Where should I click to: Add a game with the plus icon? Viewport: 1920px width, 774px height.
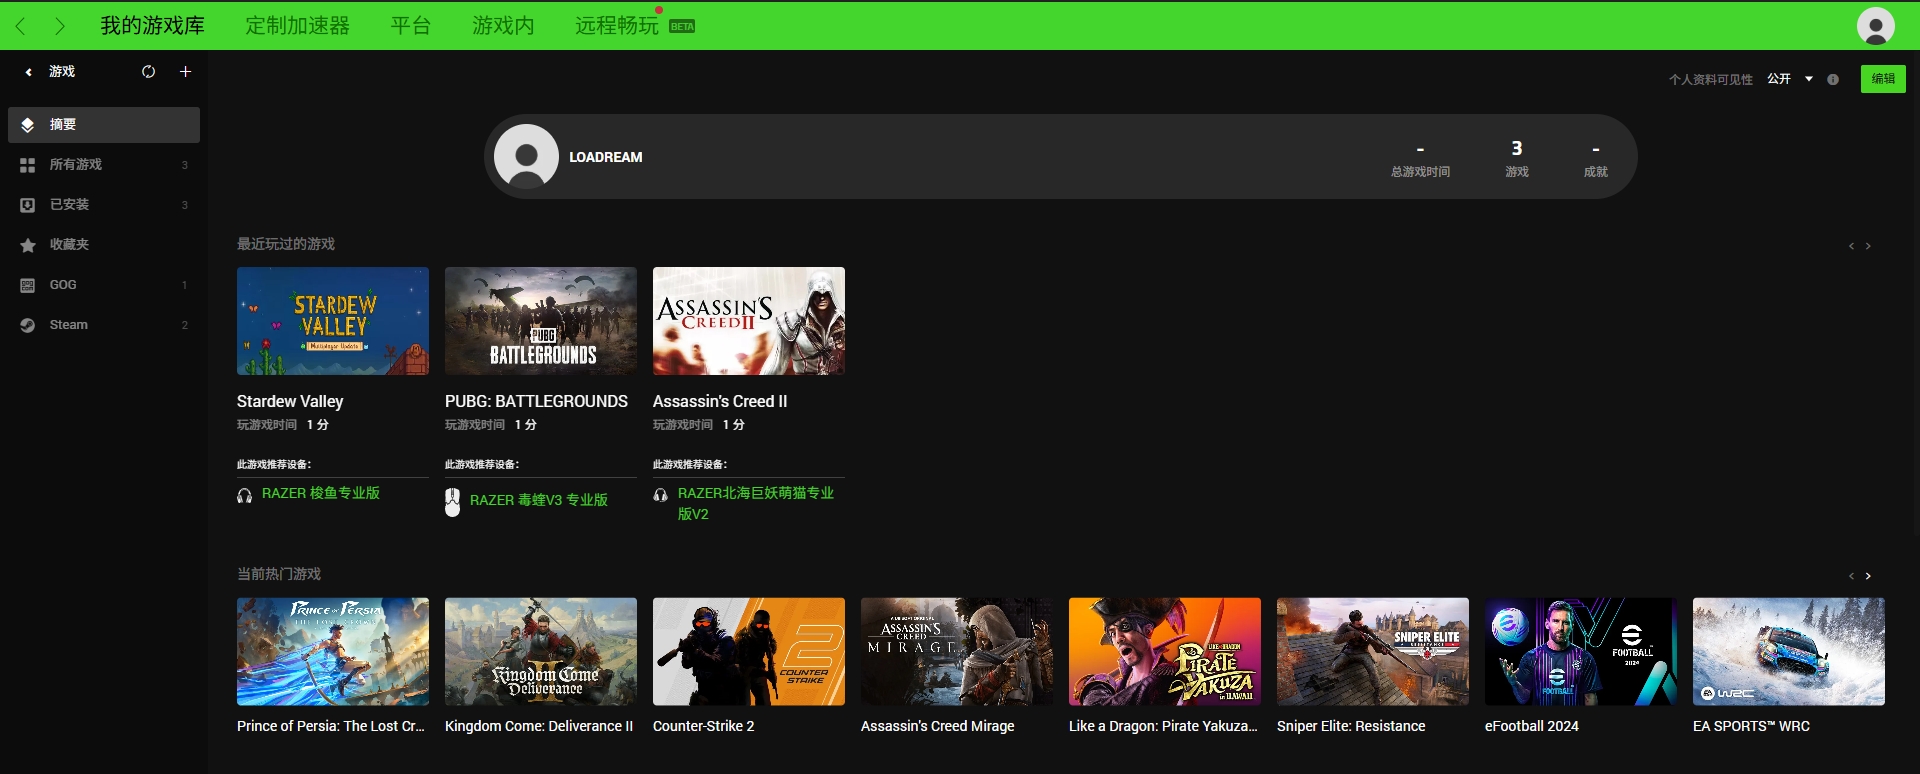pyautogui.click(x=185, y=72)
